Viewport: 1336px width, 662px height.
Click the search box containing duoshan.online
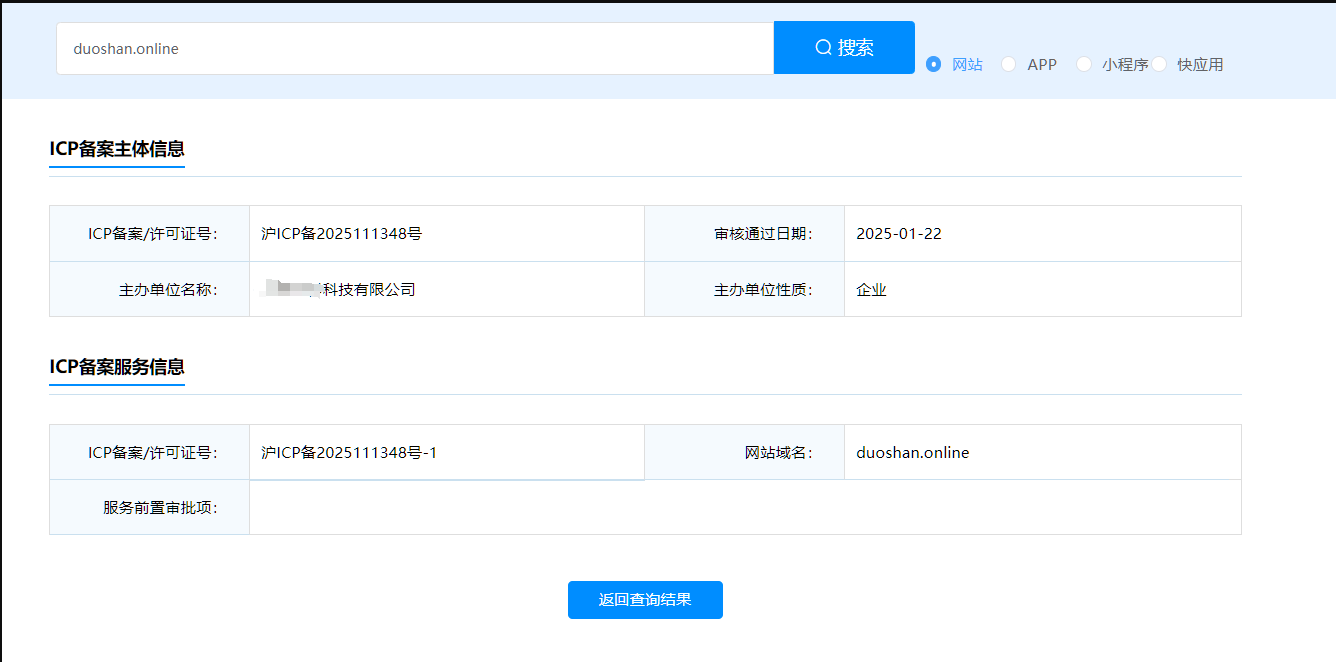tap(415, 48)
